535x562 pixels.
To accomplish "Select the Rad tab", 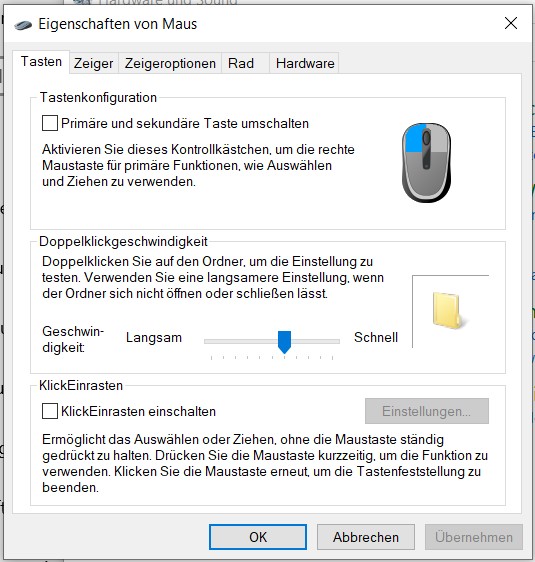I will 241,63.
